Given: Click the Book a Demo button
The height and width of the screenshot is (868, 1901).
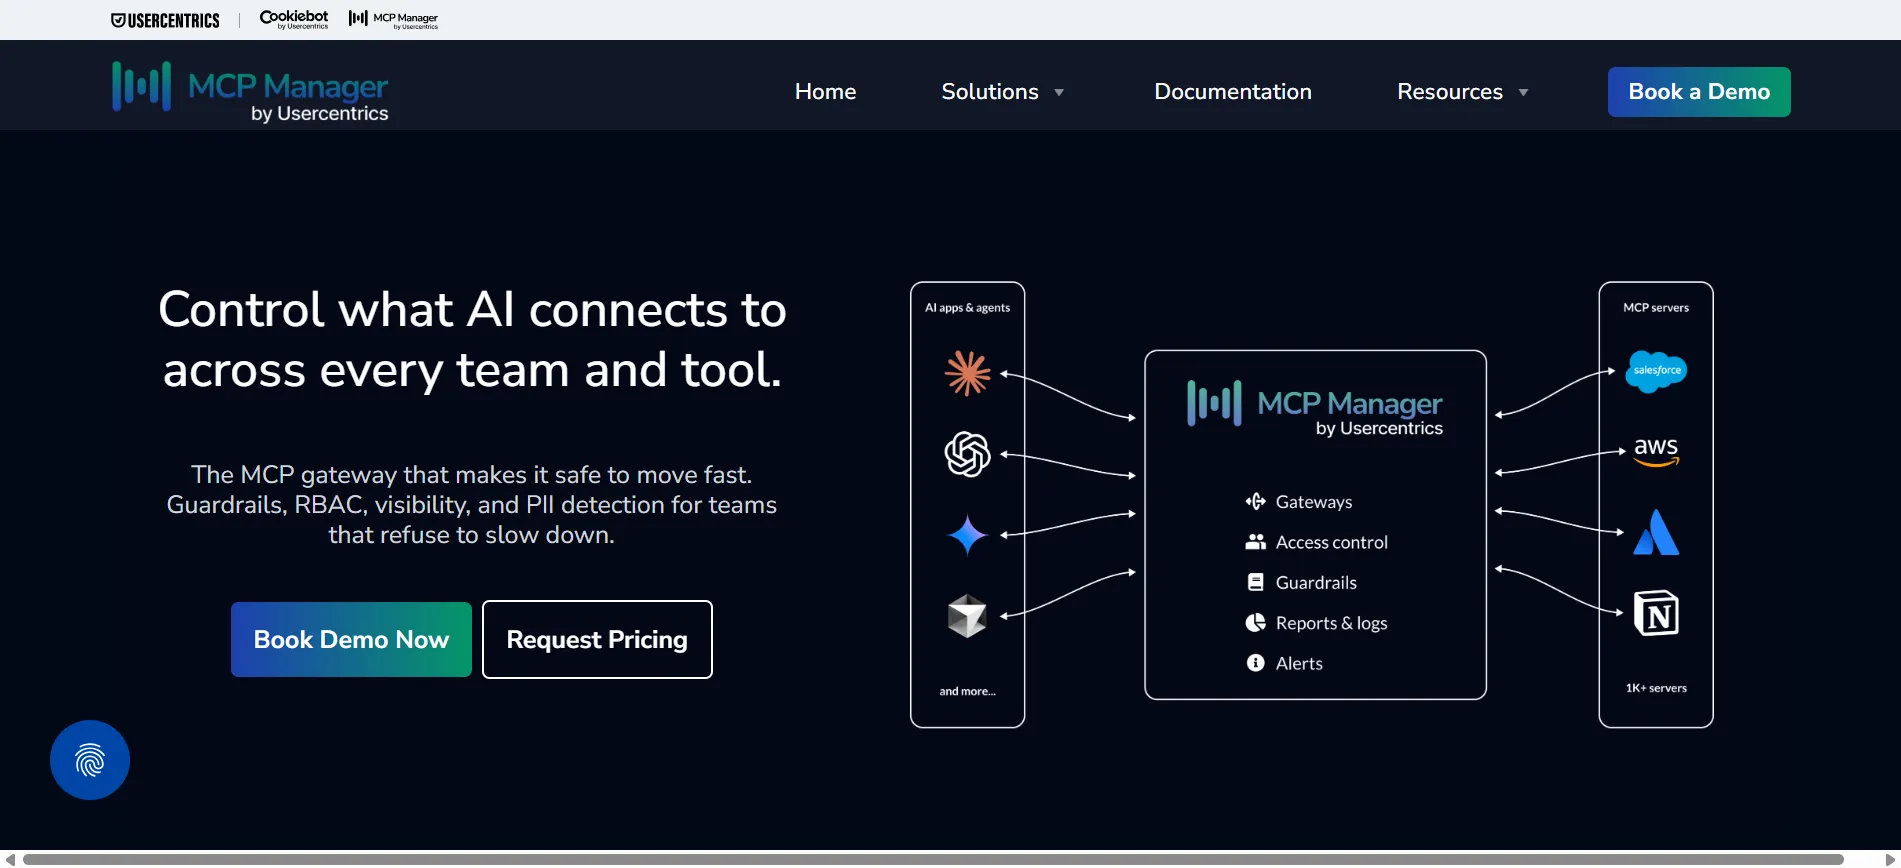Looking at the screenshot, I should (1699, 92).
